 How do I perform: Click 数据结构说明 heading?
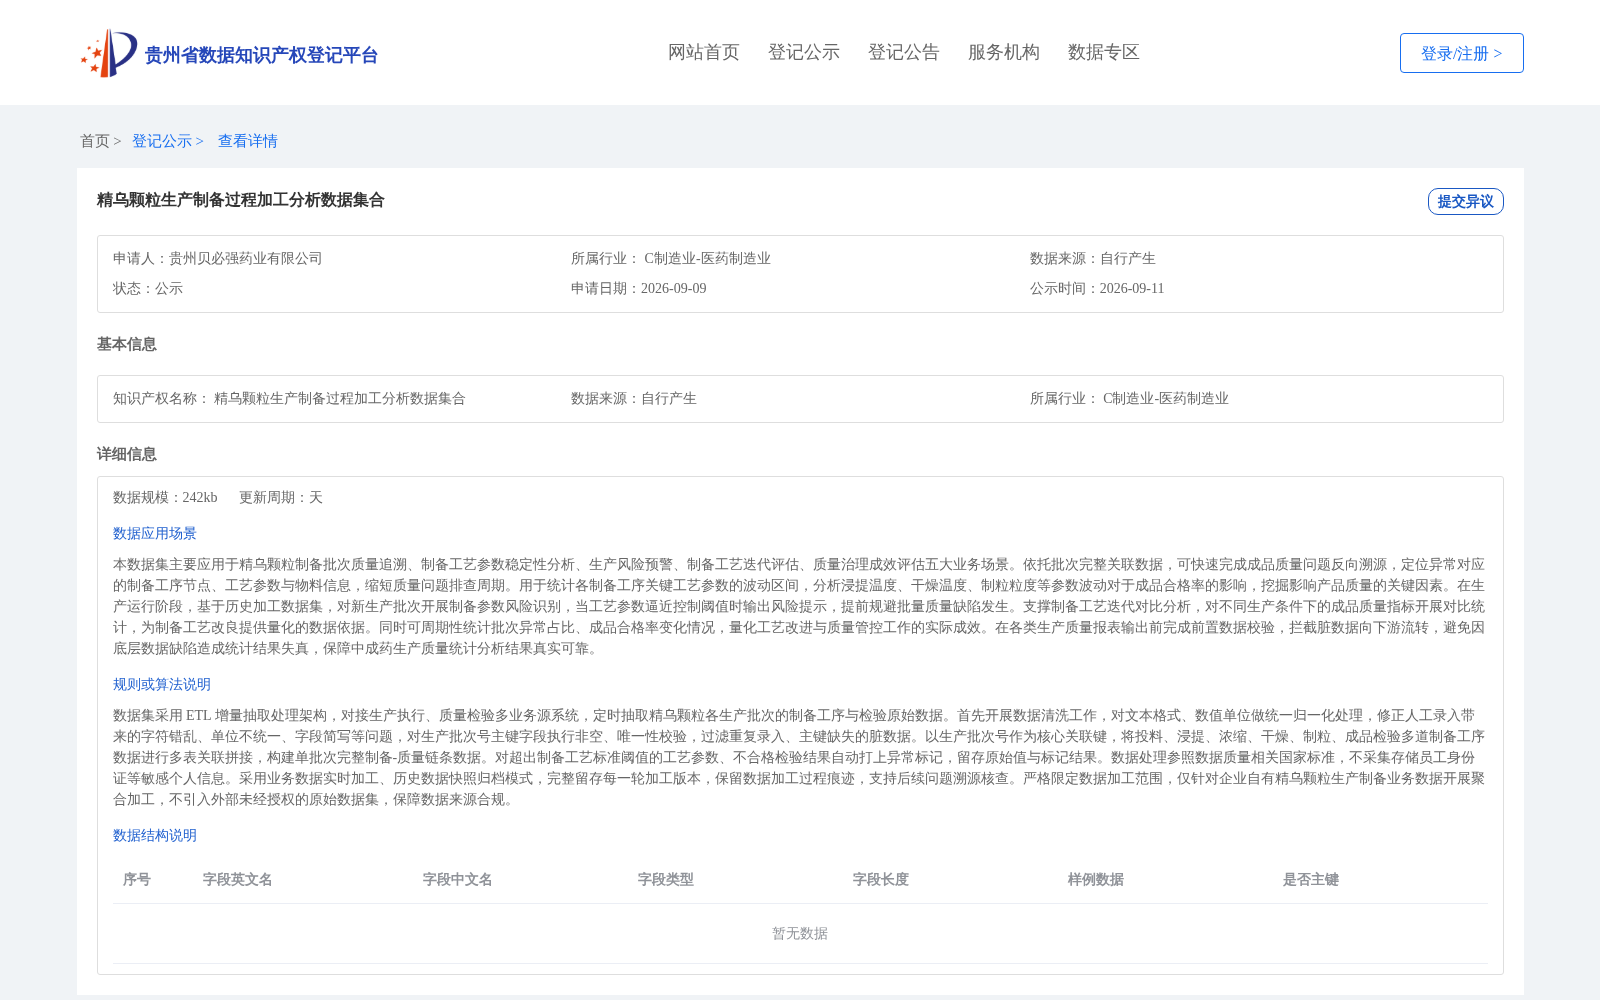tap(155, 835)
